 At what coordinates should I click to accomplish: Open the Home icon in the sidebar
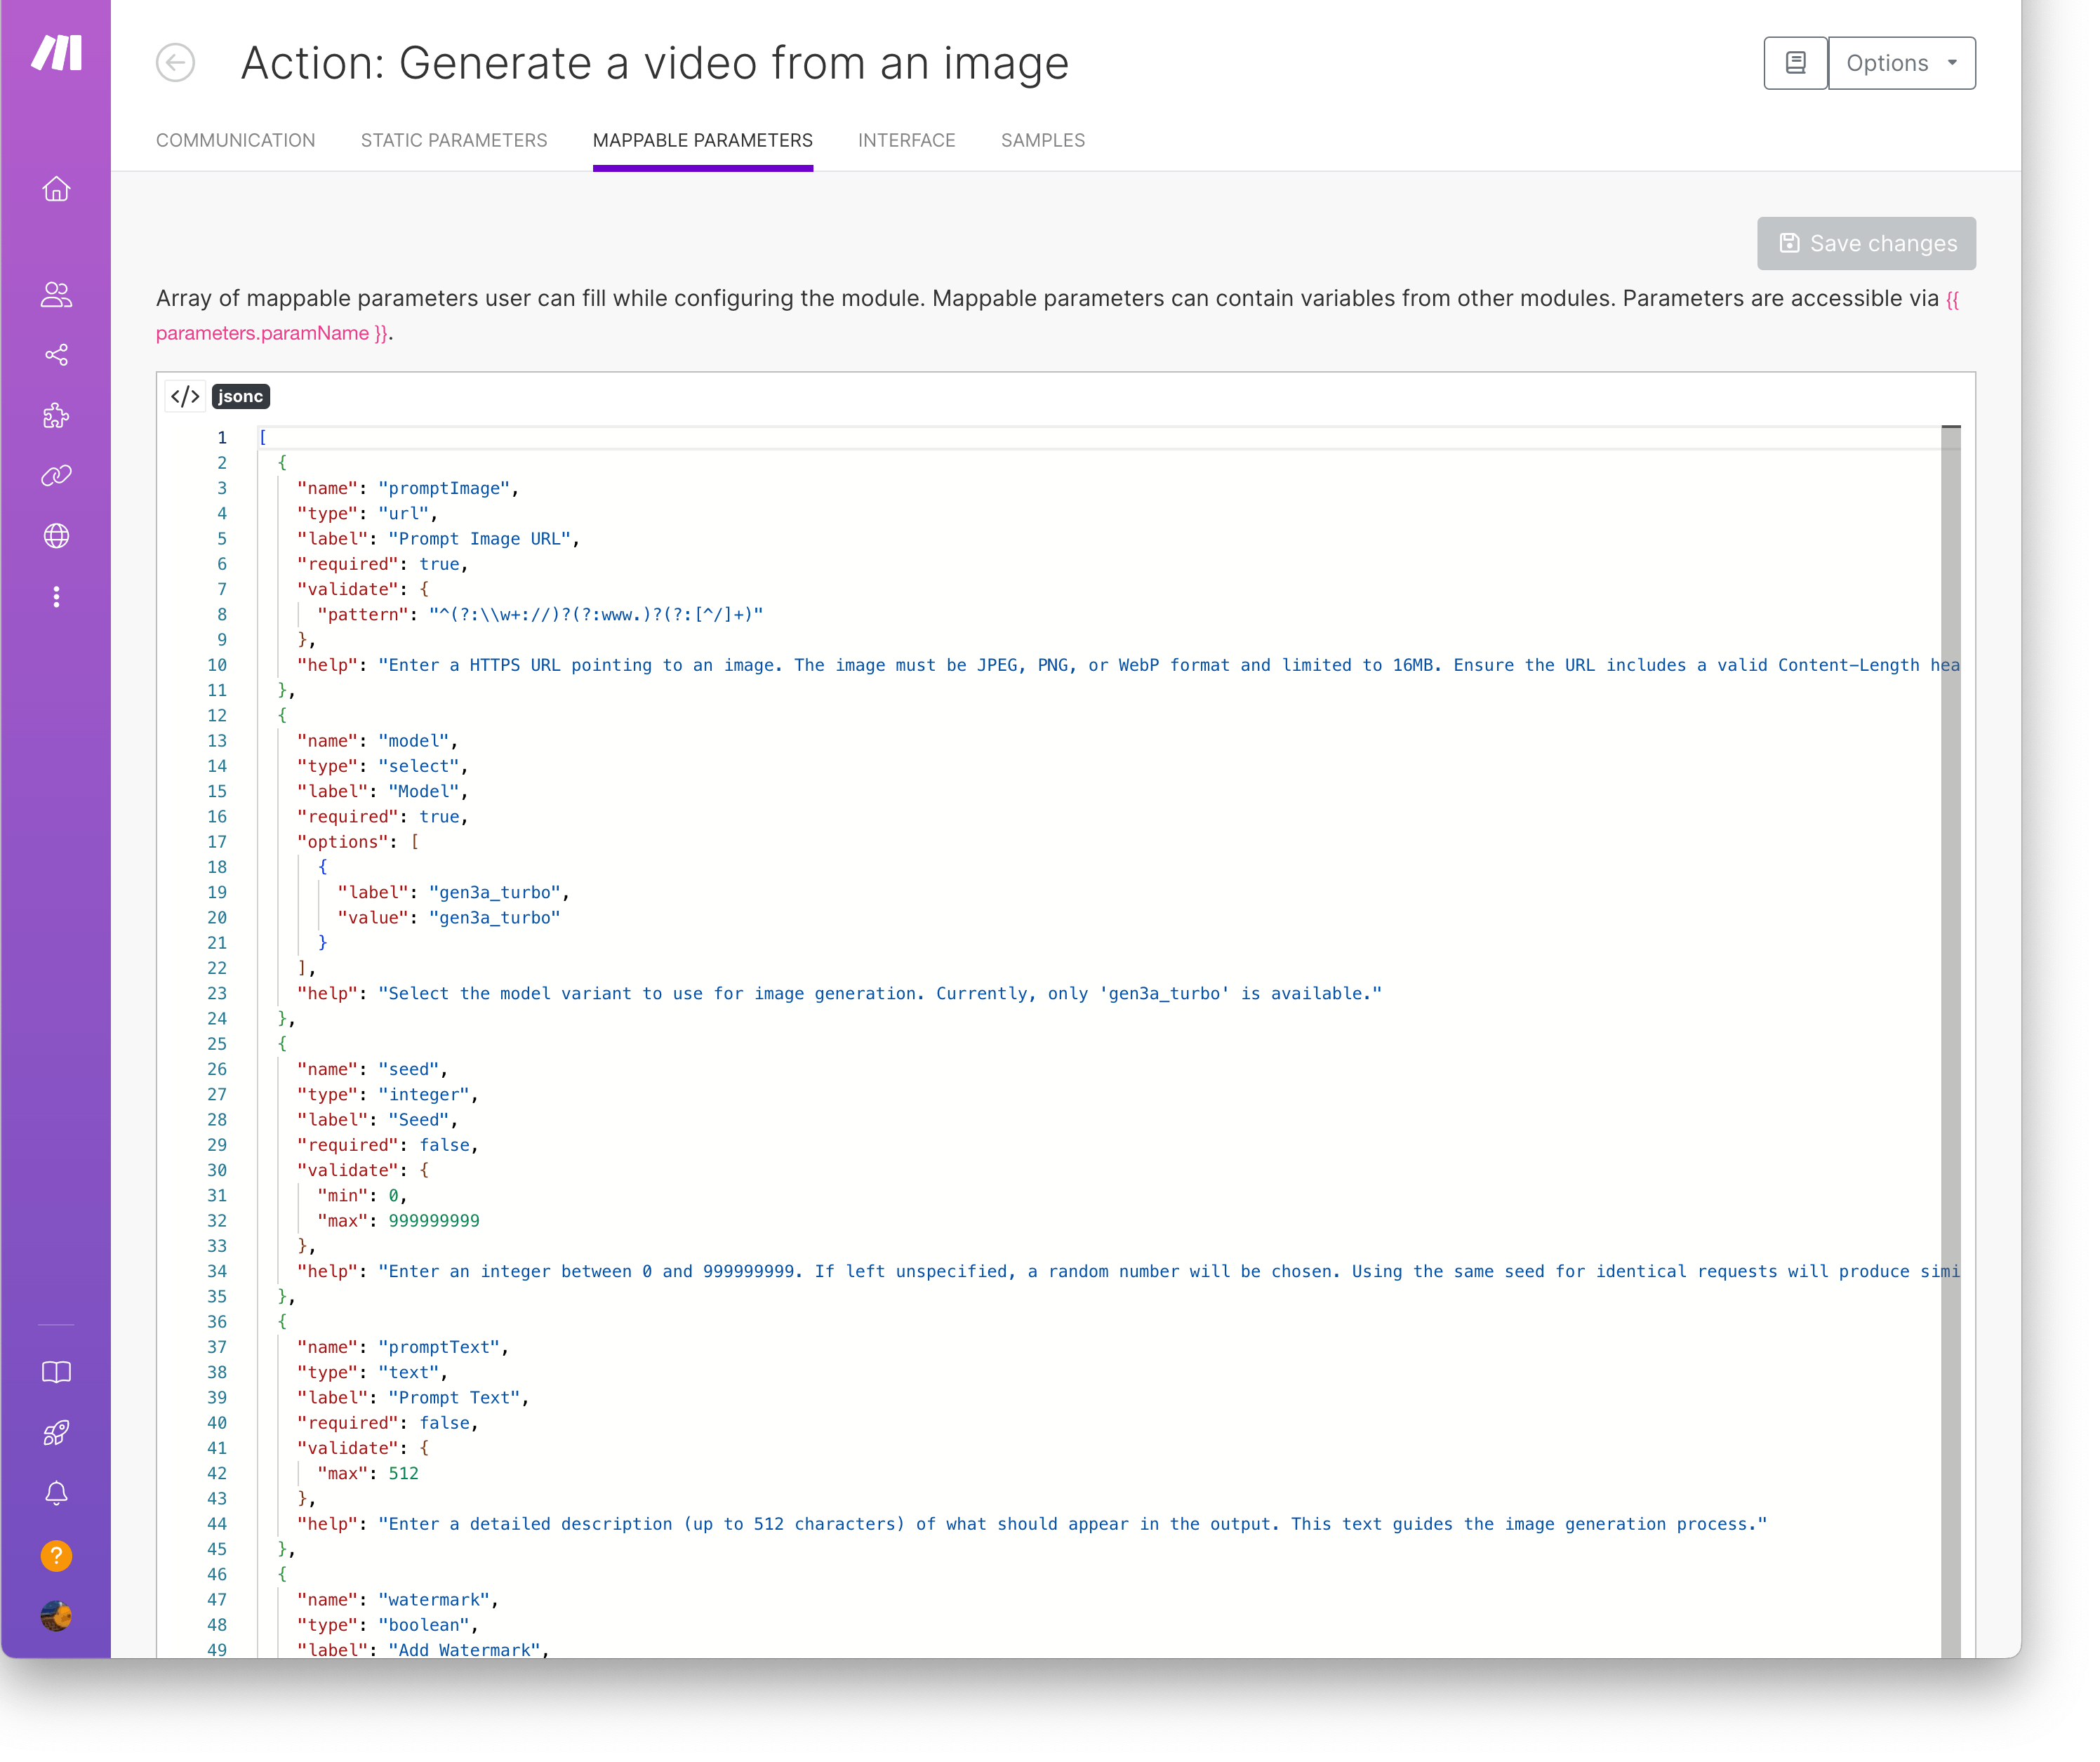tap(56, 189)
